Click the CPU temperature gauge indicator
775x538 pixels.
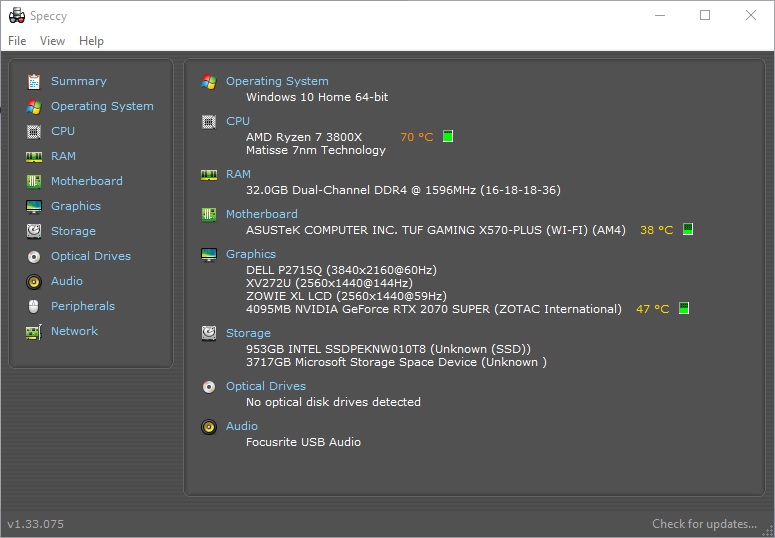(448, 136)
